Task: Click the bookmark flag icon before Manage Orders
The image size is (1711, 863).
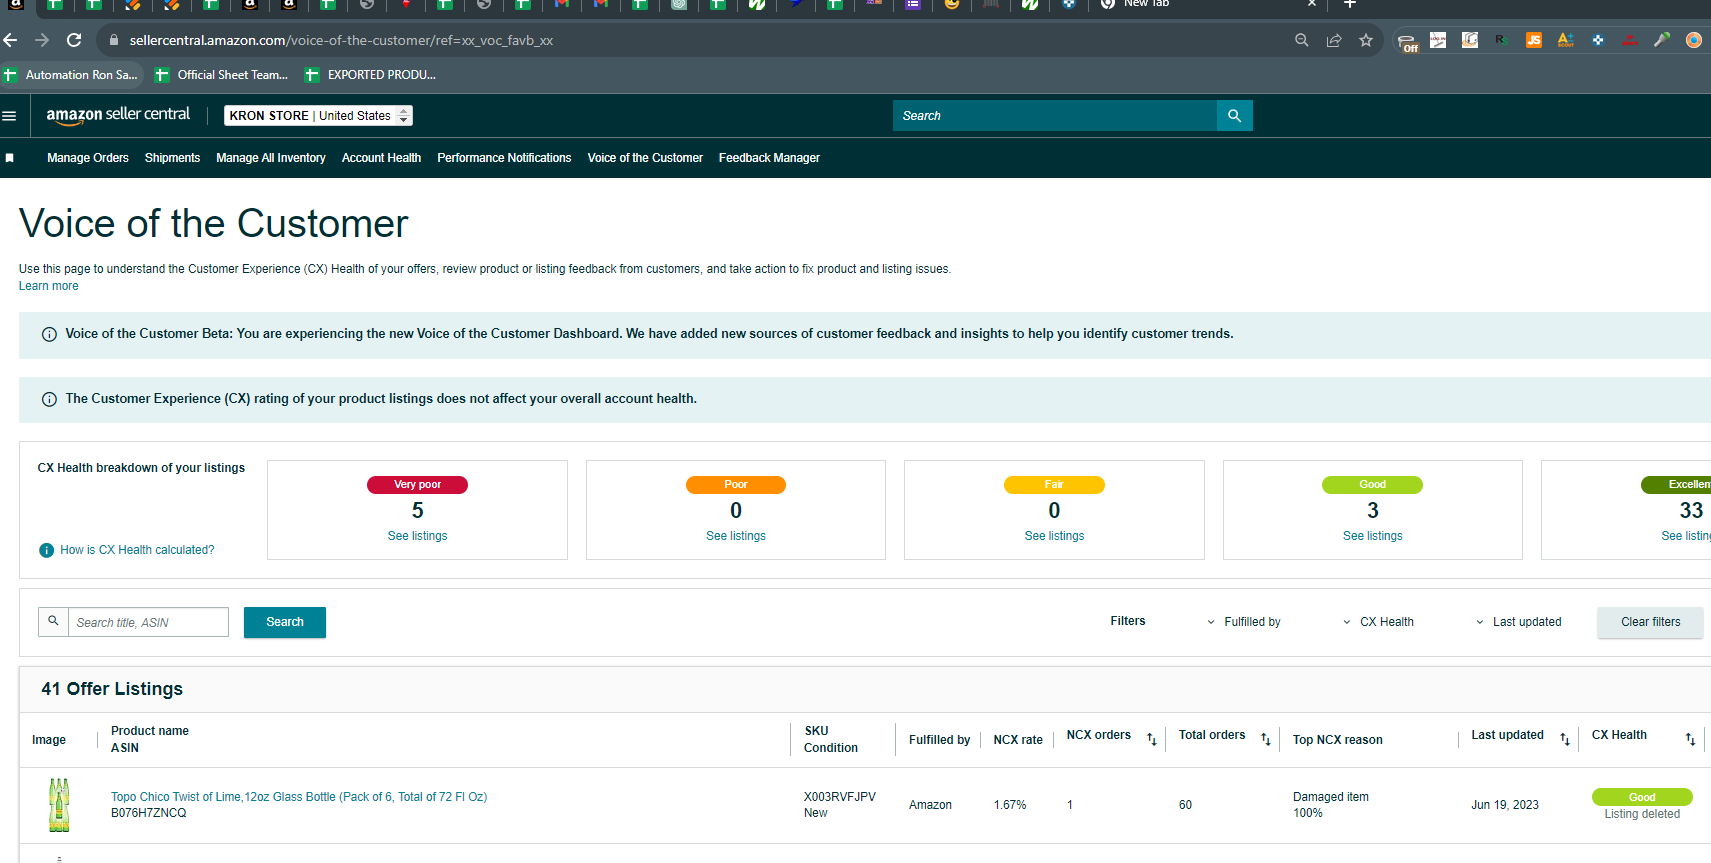Action: [x=10, y=158]
